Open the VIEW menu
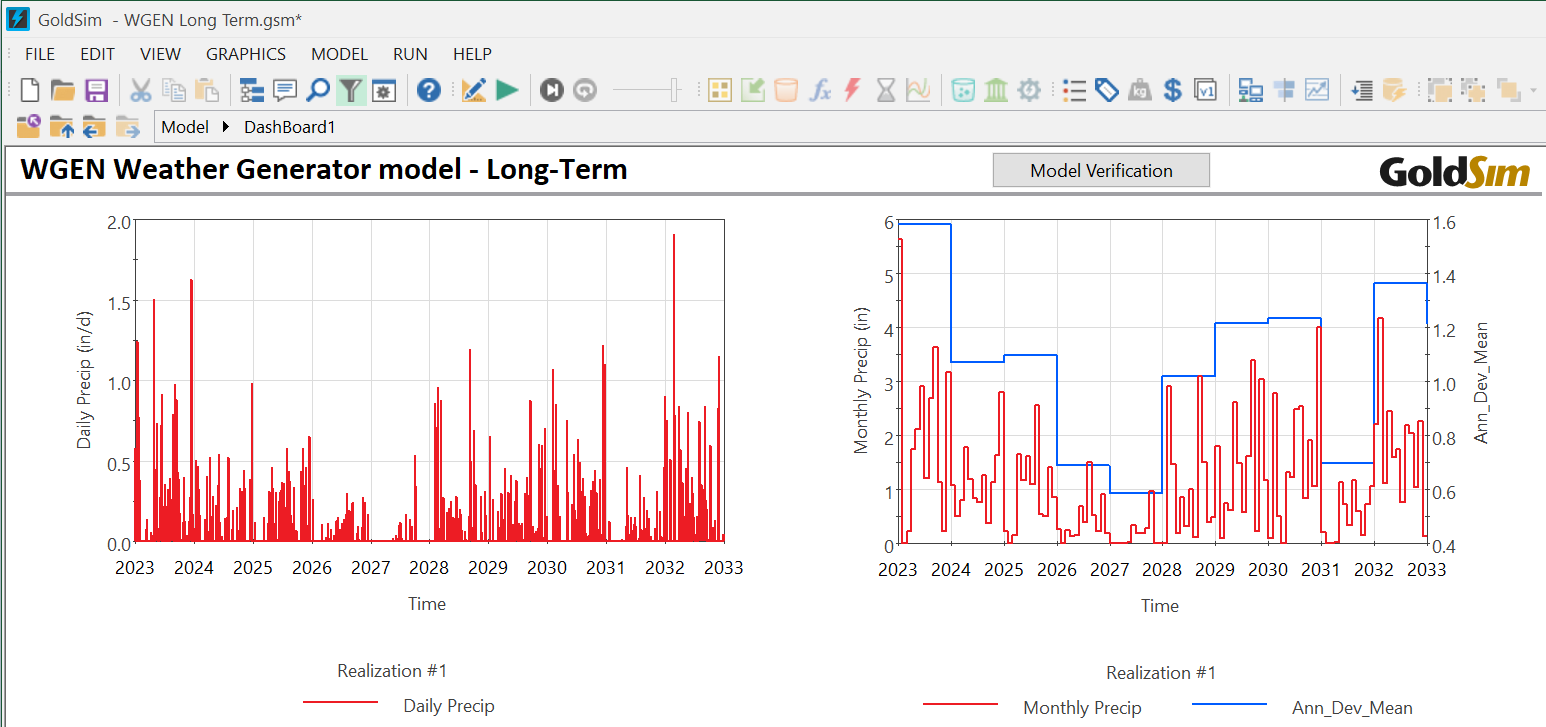Image resolution: width=1546 pixels, height=727 pixels. (x=160, y=54)
